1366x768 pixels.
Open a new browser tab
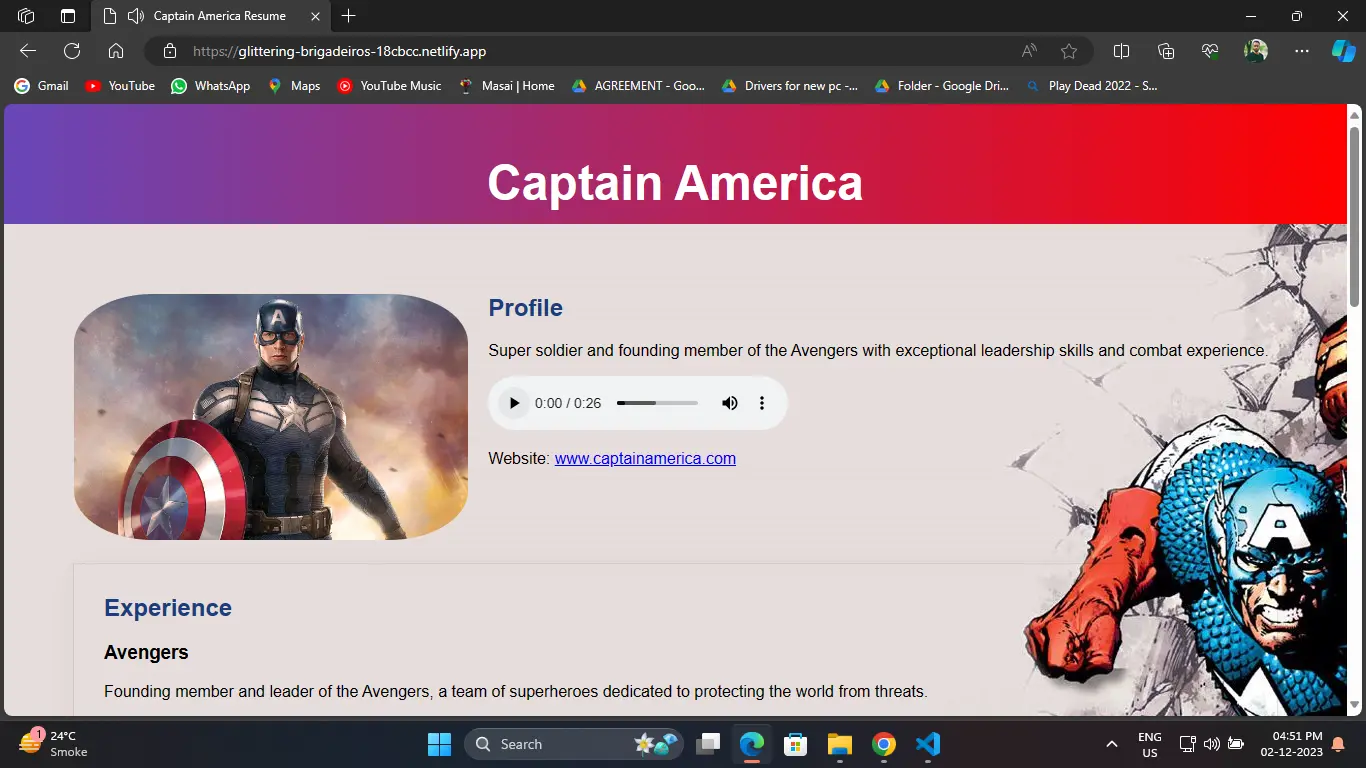(348, 16)
